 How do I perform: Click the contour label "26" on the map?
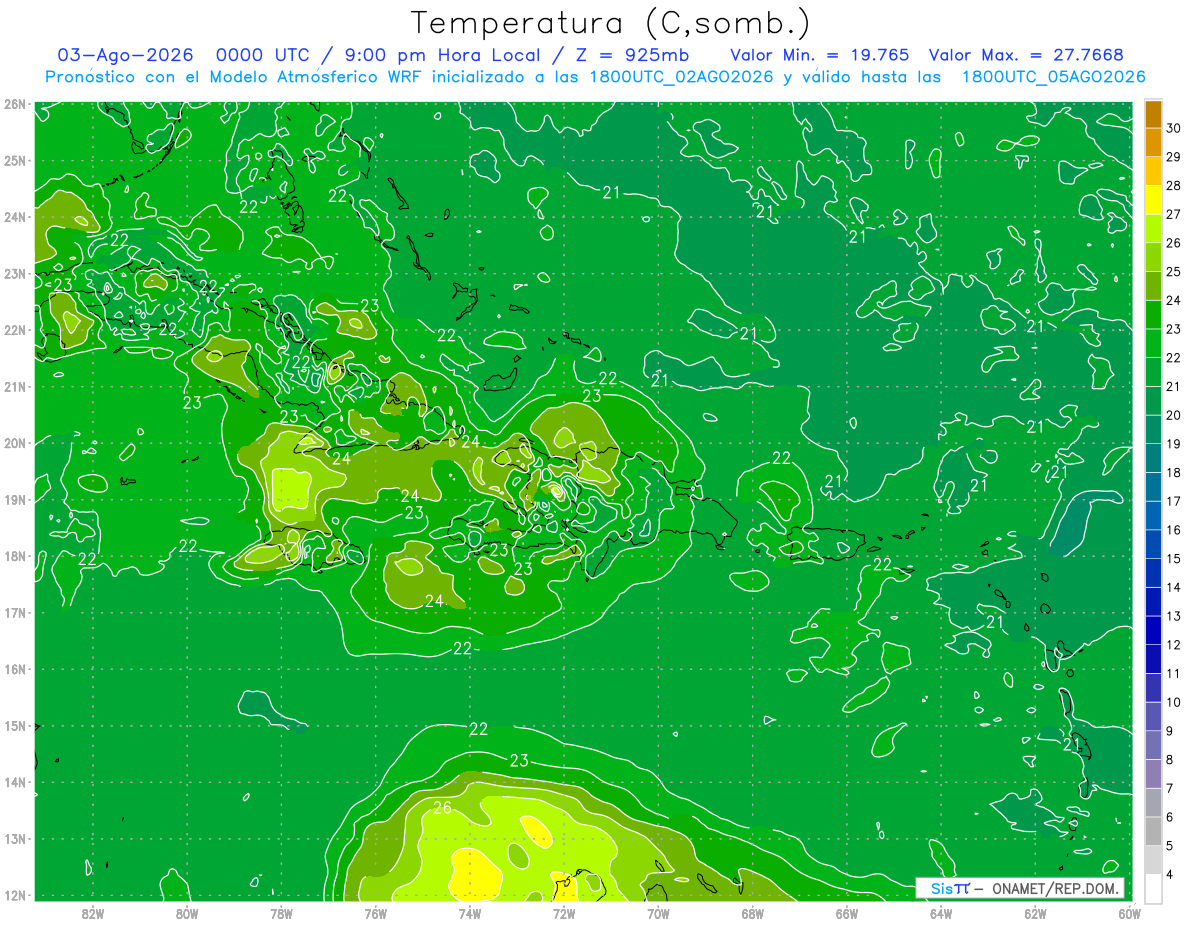(x=442, y=807)
